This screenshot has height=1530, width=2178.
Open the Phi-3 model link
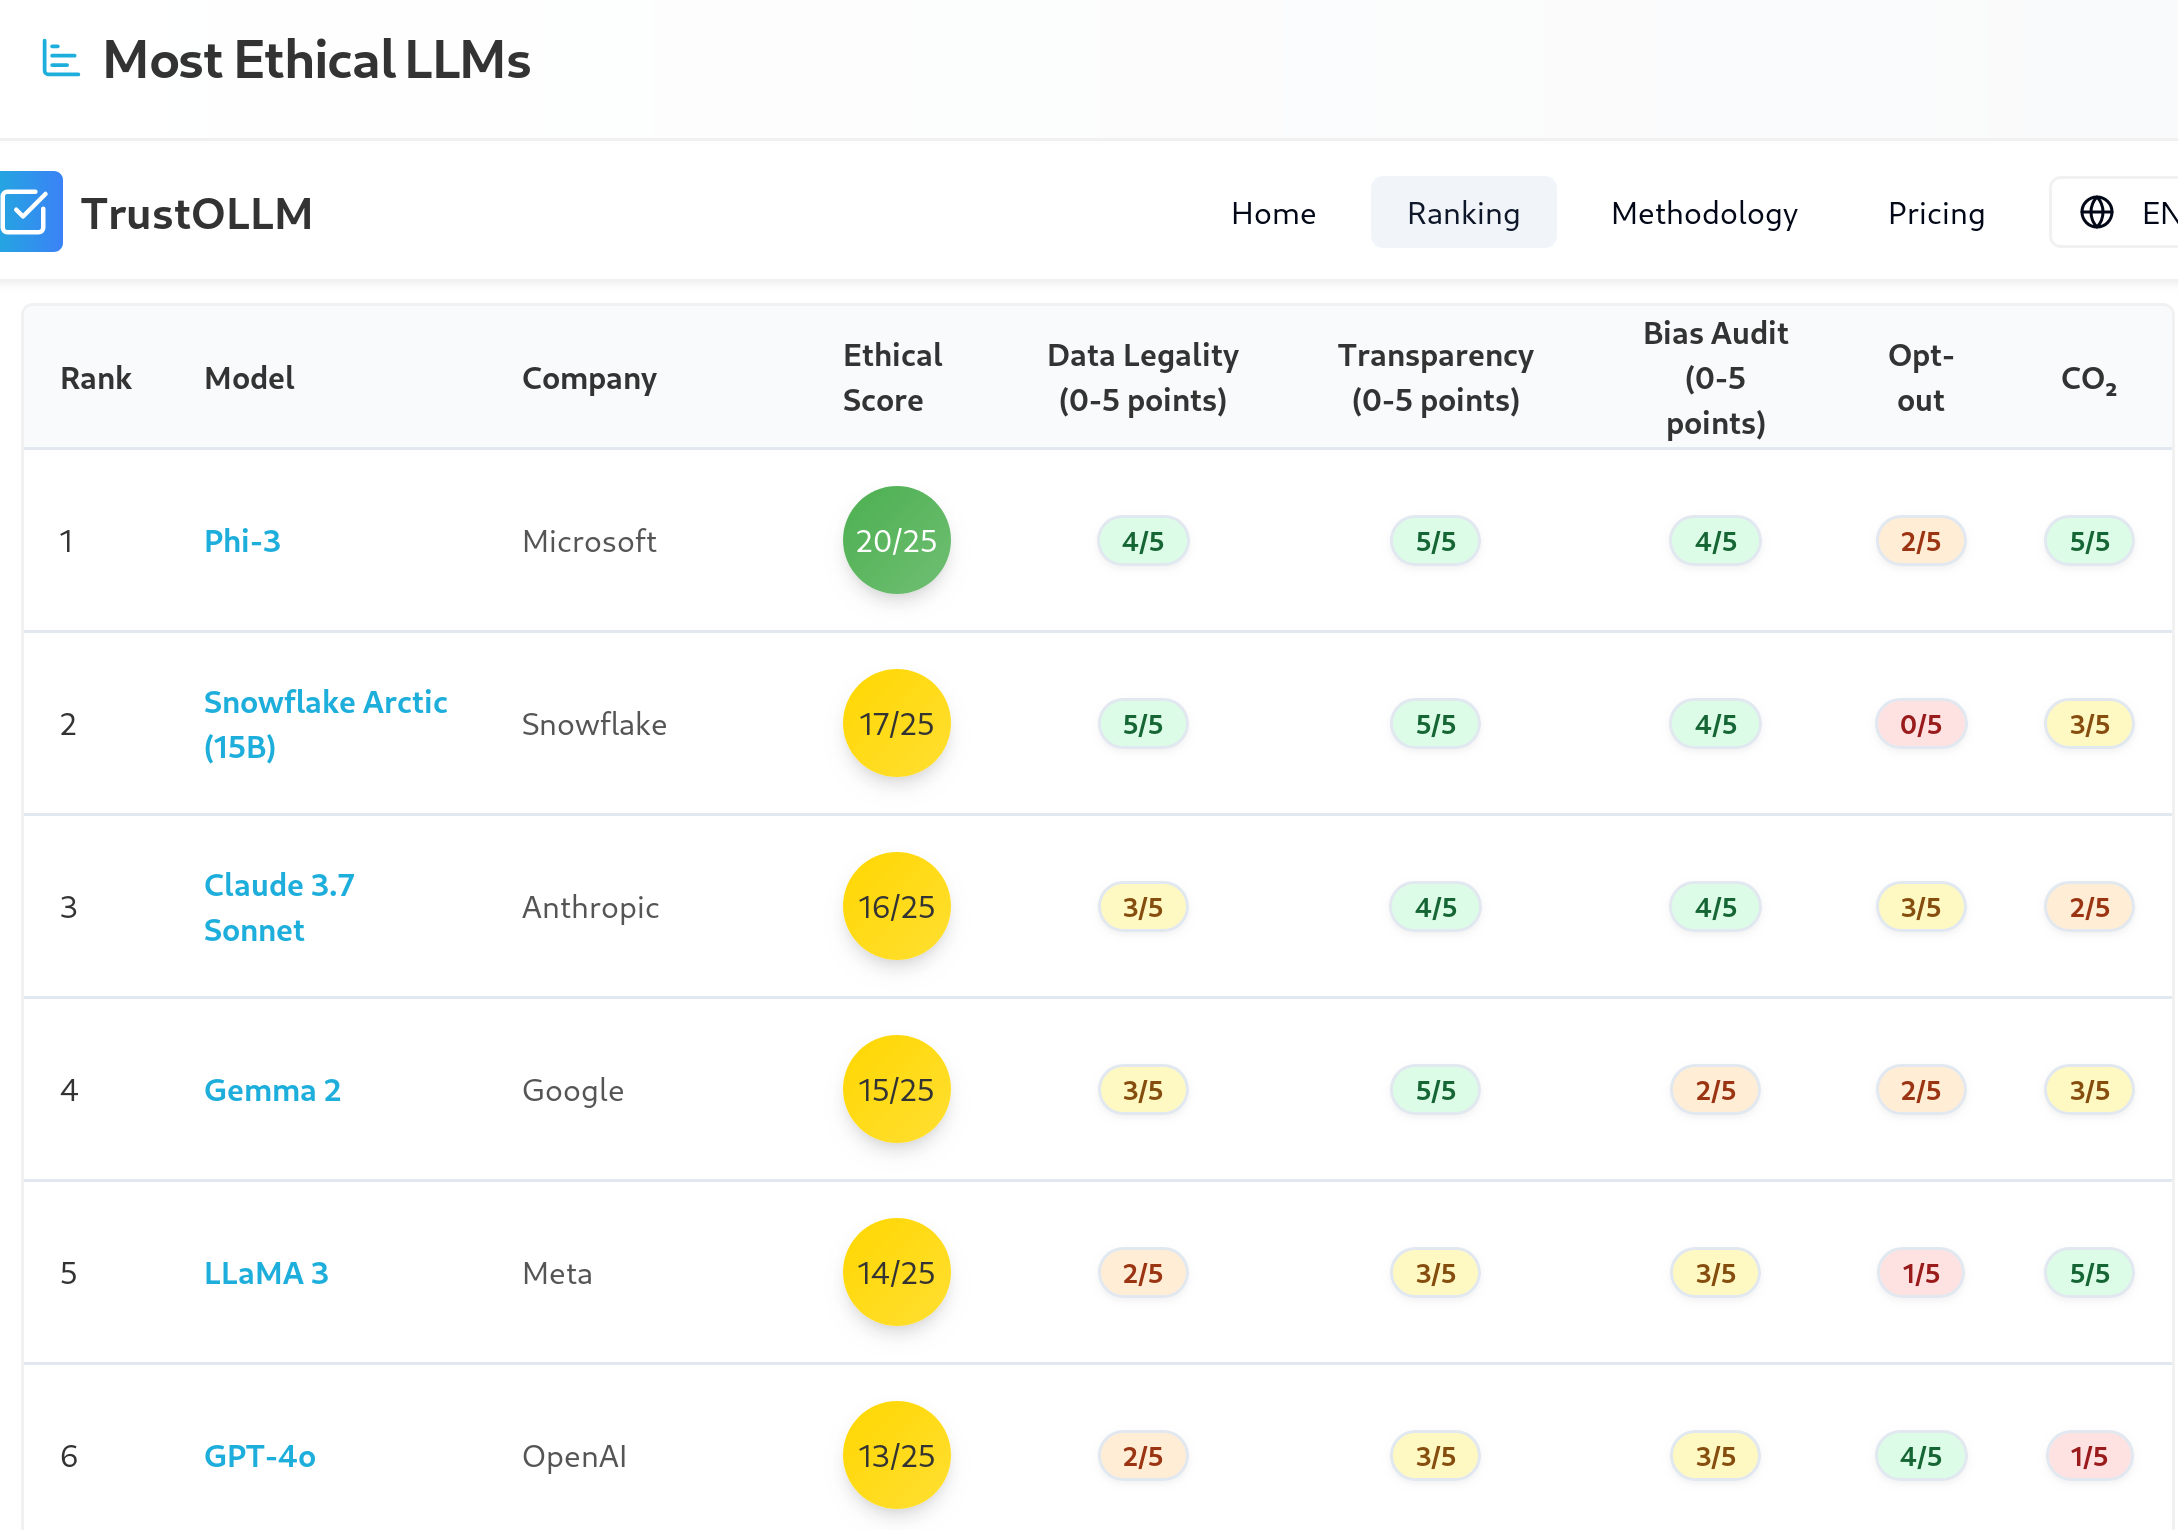click(242, 541)
